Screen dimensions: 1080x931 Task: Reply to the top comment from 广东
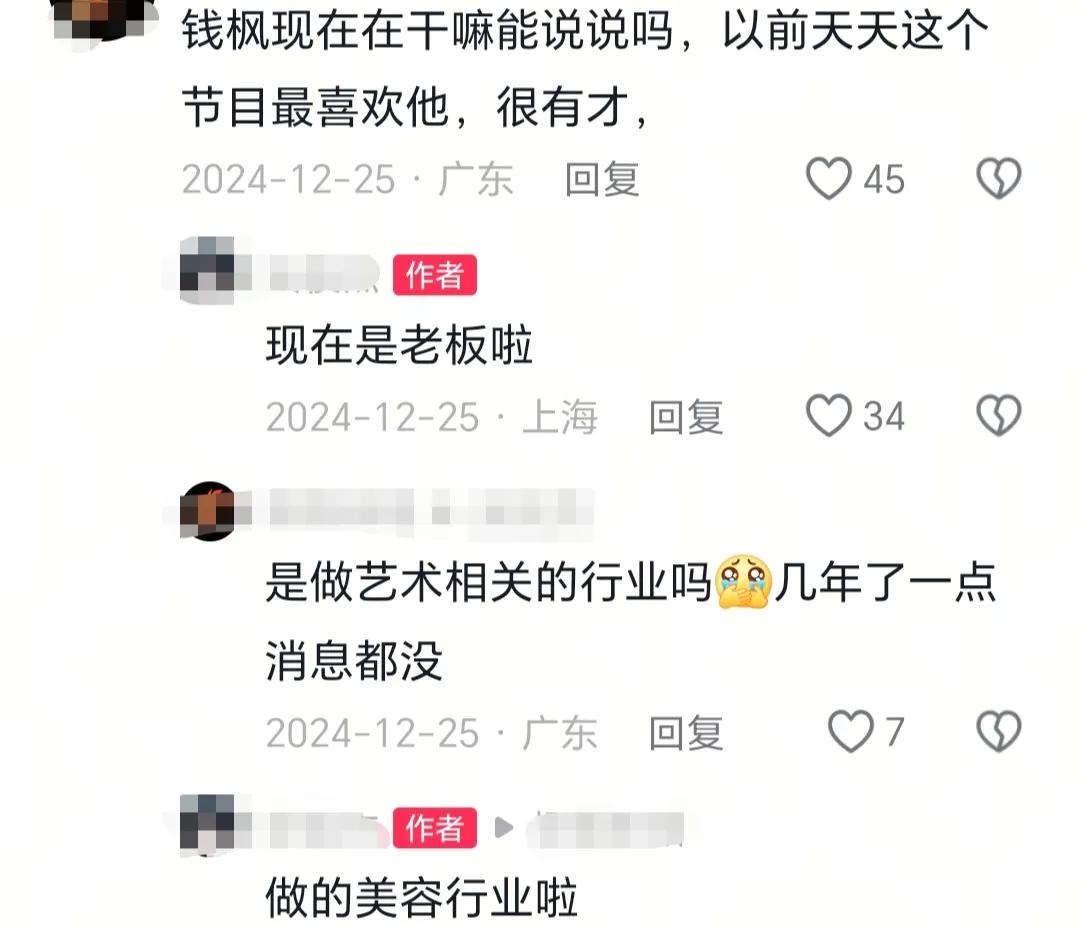(602, 180)
